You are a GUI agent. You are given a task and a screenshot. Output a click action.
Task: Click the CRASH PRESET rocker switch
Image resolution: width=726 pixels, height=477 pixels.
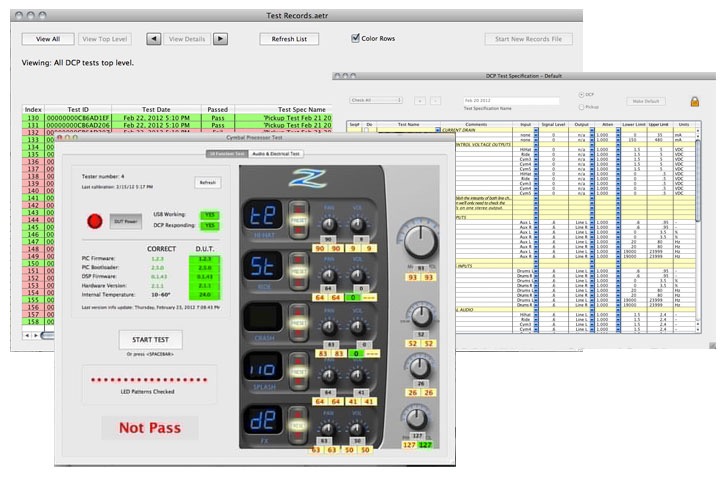click(x=298, y=323)
